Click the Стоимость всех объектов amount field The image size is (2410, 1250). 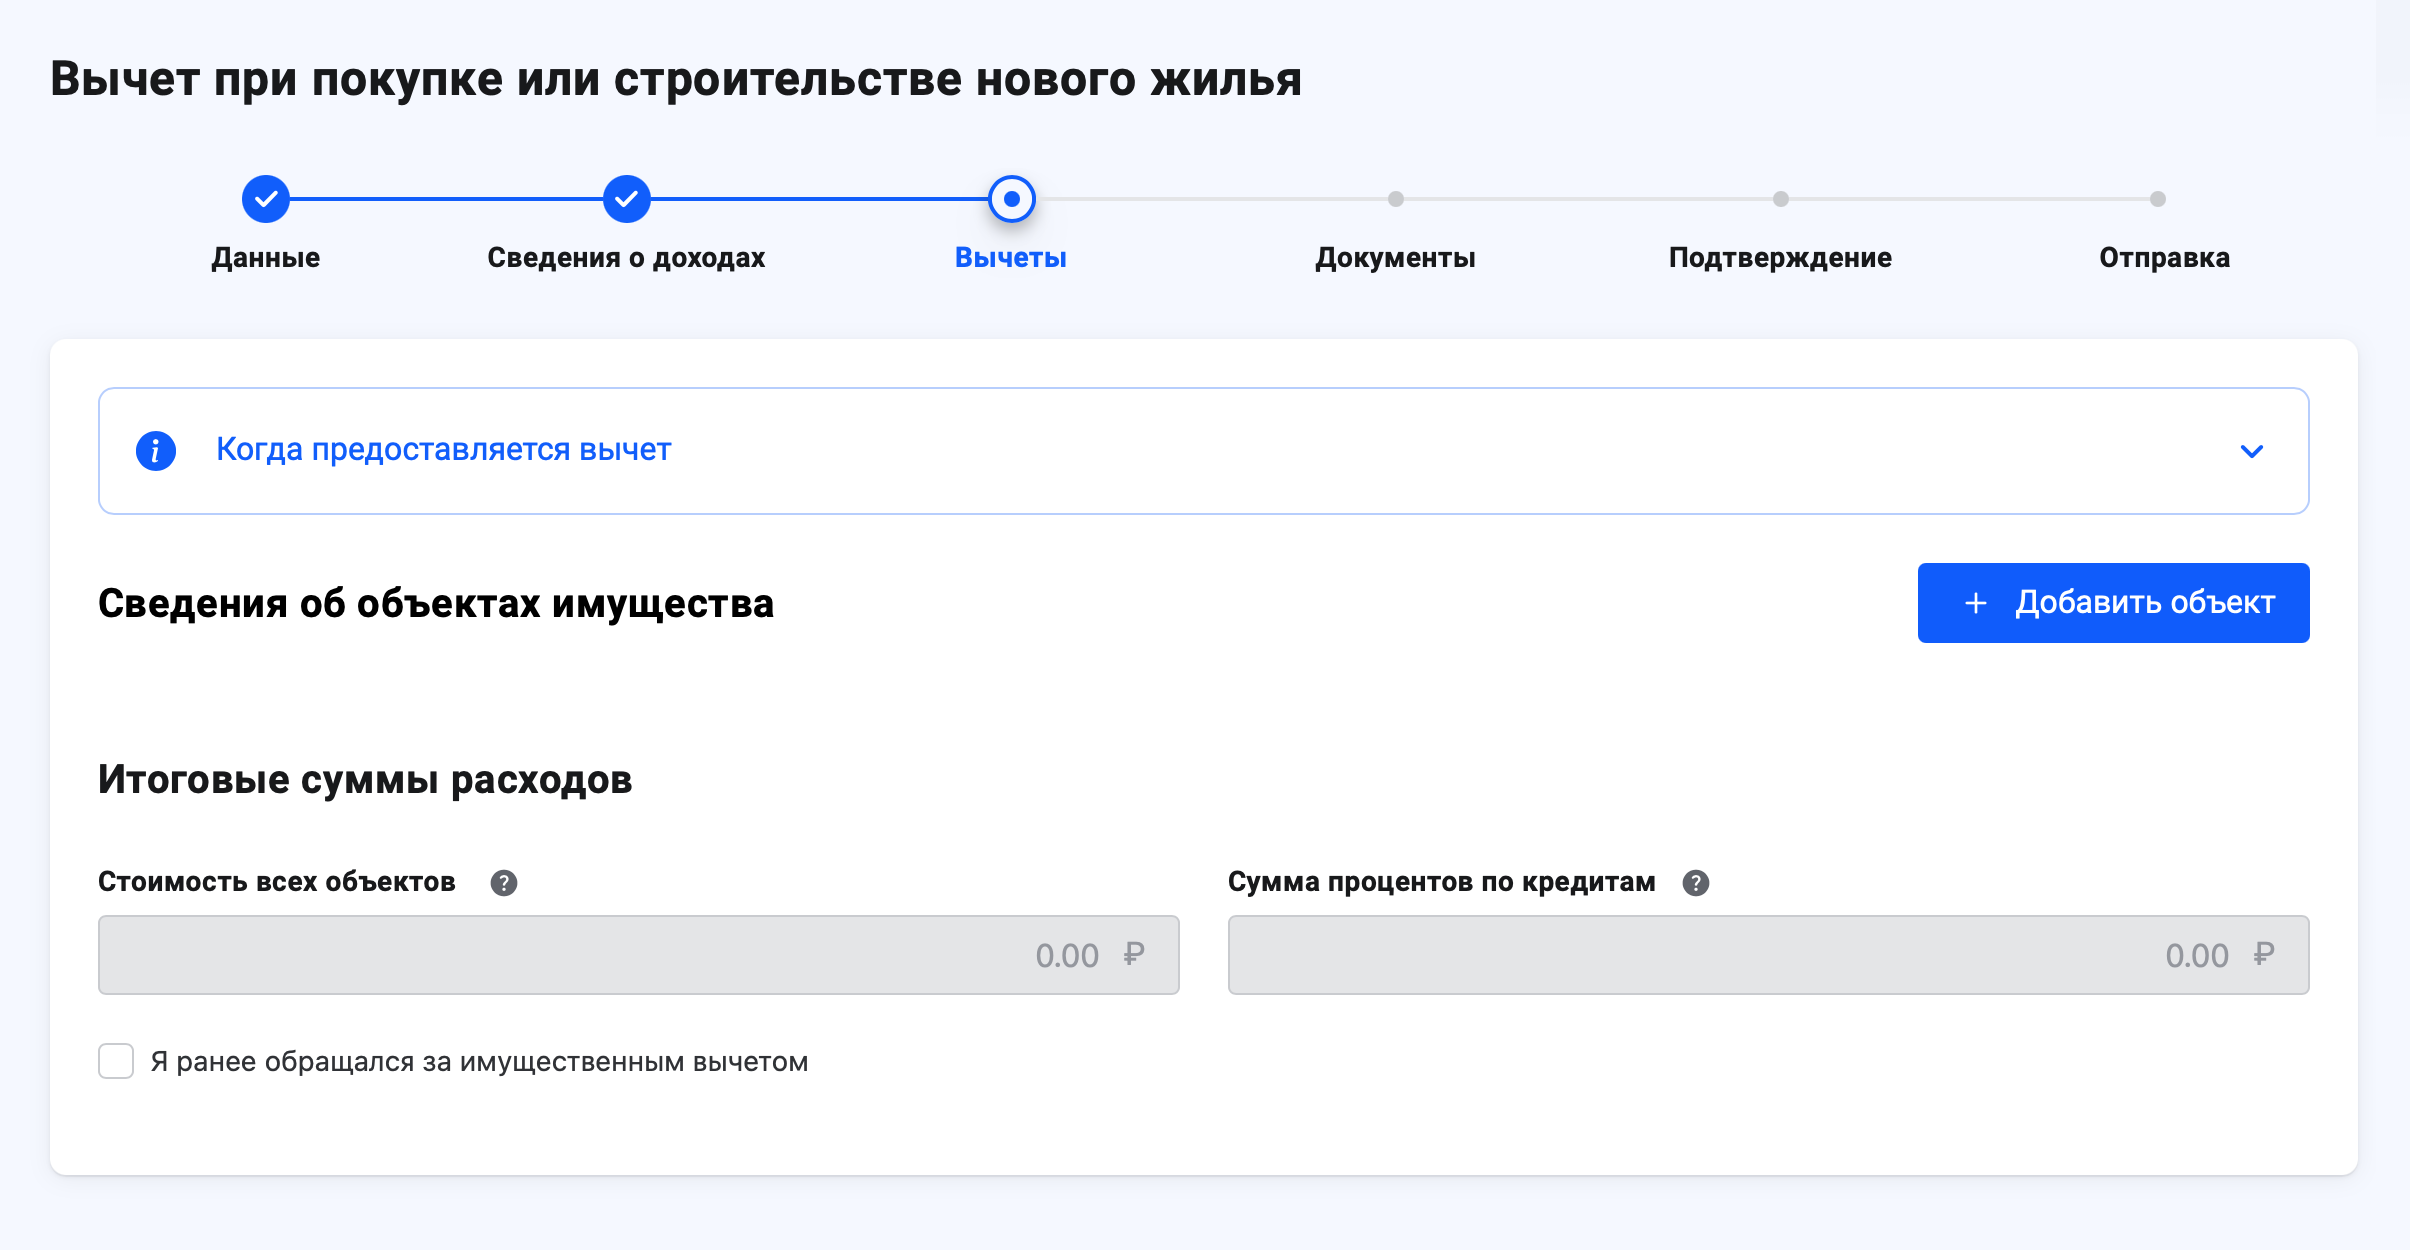(639, 955)
